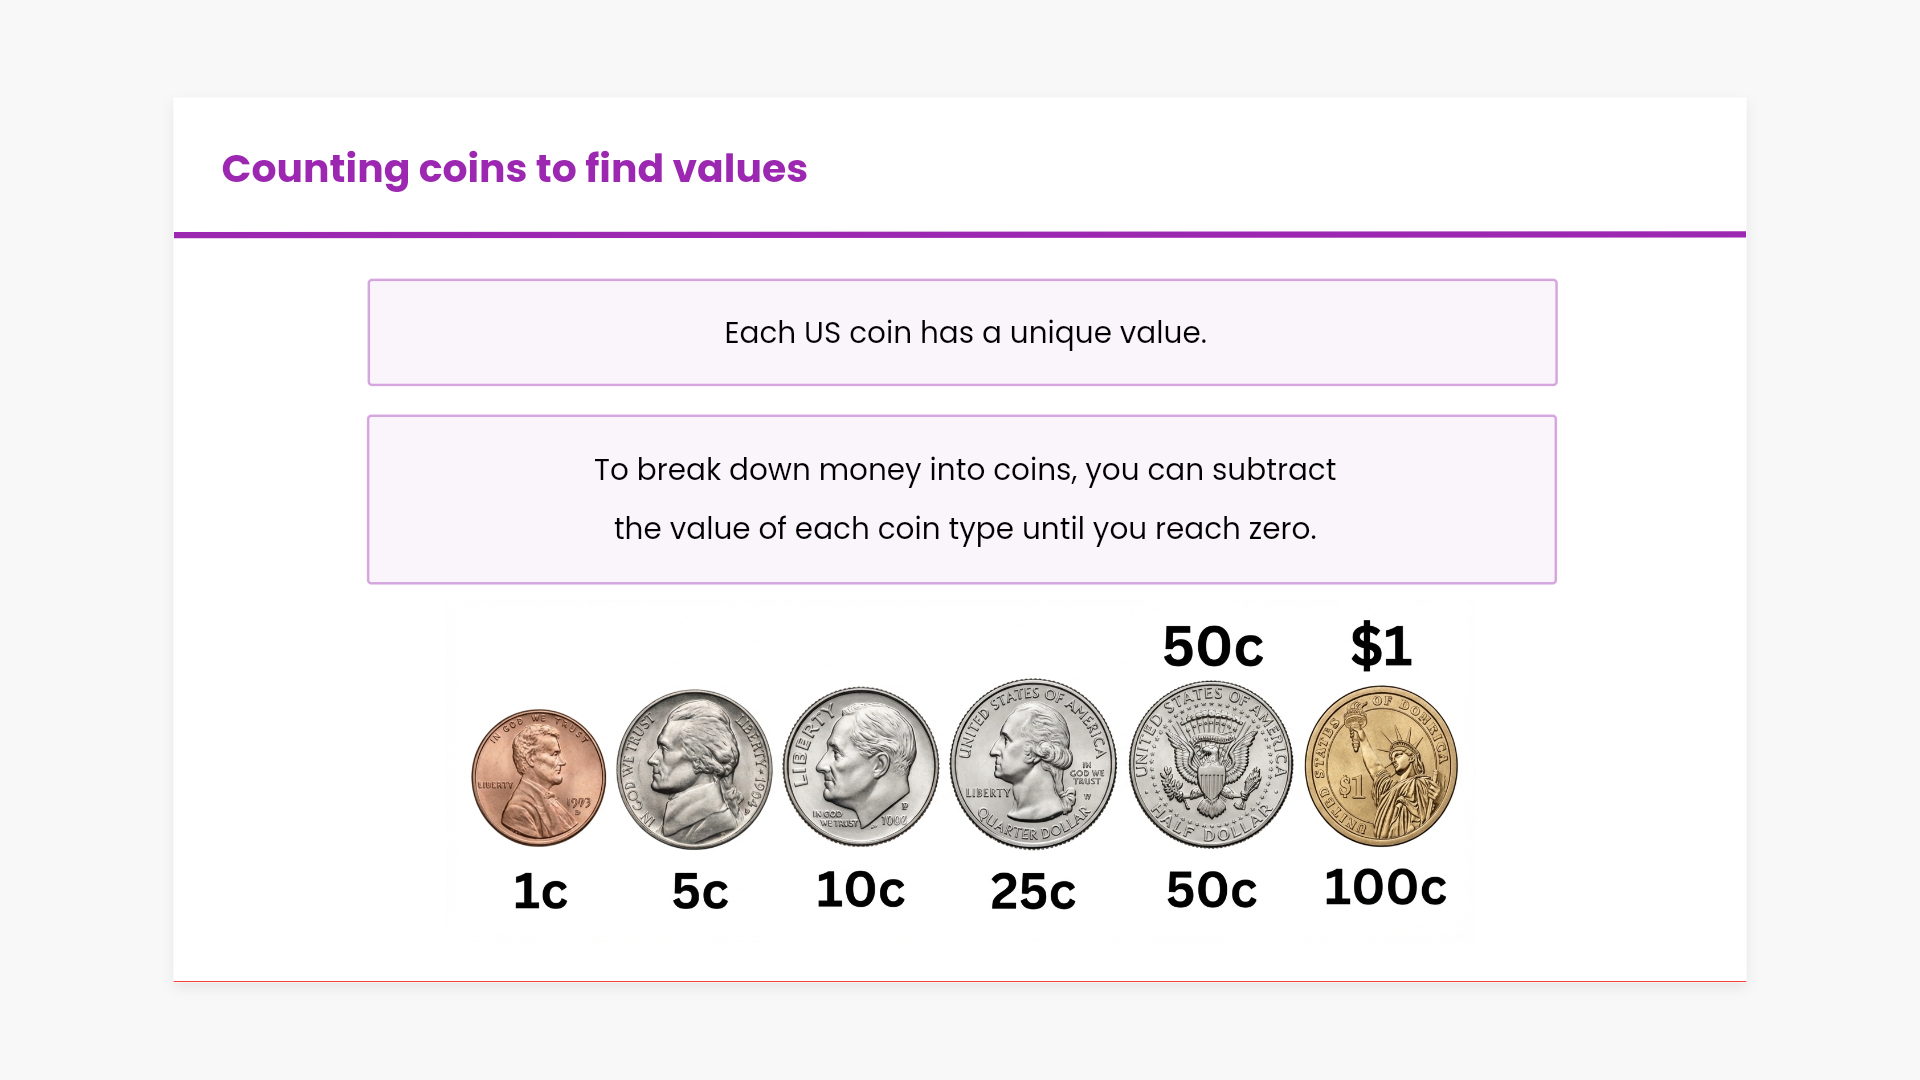Viewport: 1920px width, 1080px height.
Task: Select the gold Statue of Liberty dollar coin
Action: pos(1381,766)
